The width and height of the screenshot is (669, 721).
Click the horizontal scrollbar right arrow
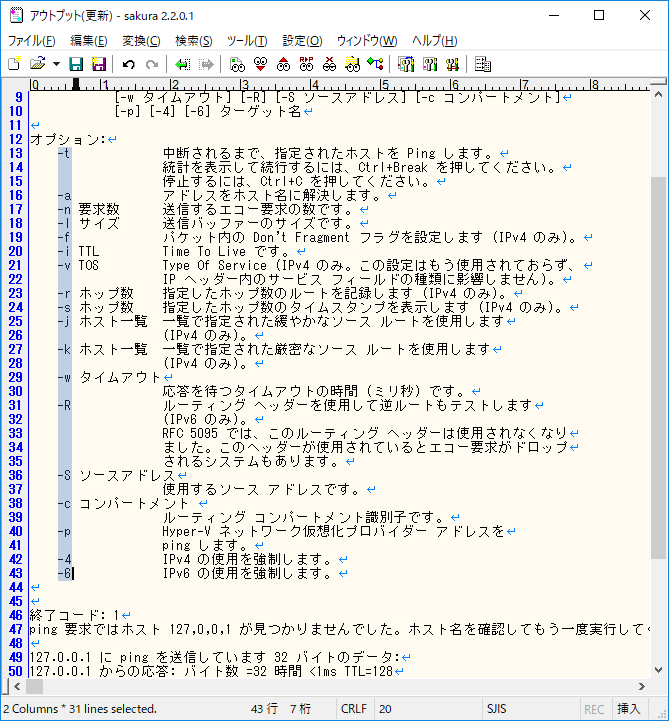pos(642,687)
